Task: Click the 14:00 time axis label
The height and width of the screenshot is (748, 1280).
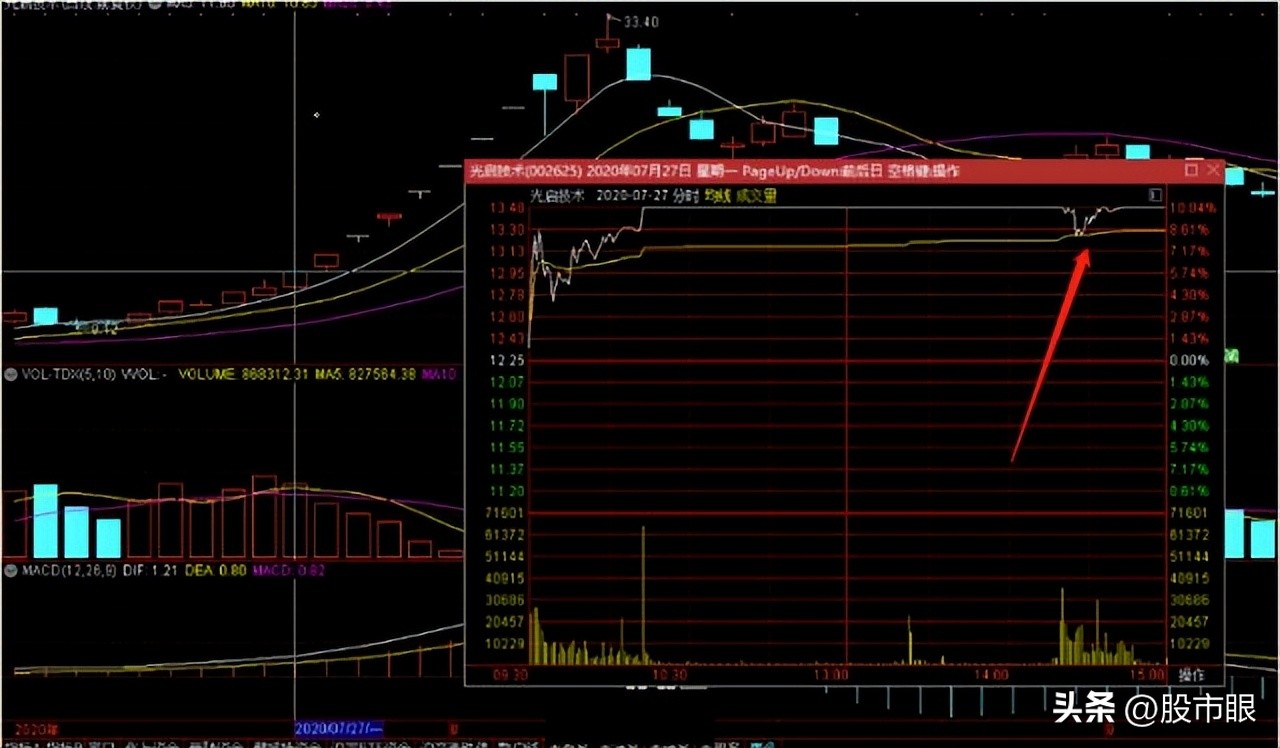Action: (x=991, y=674)
